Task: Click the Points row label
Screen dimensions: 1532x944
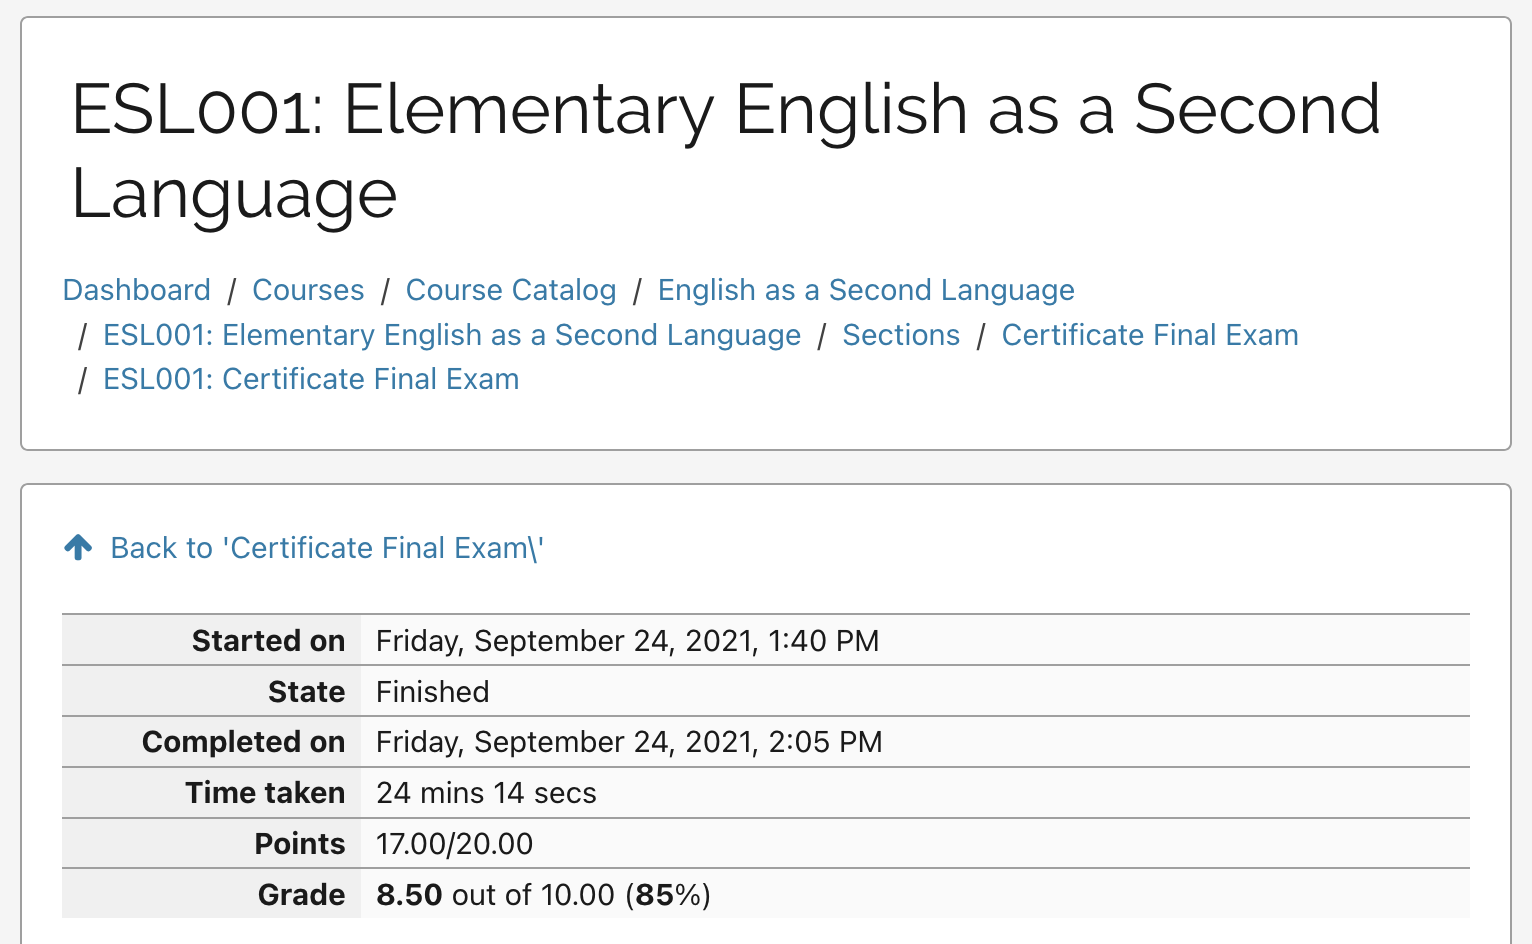Action: pos(300,844)
